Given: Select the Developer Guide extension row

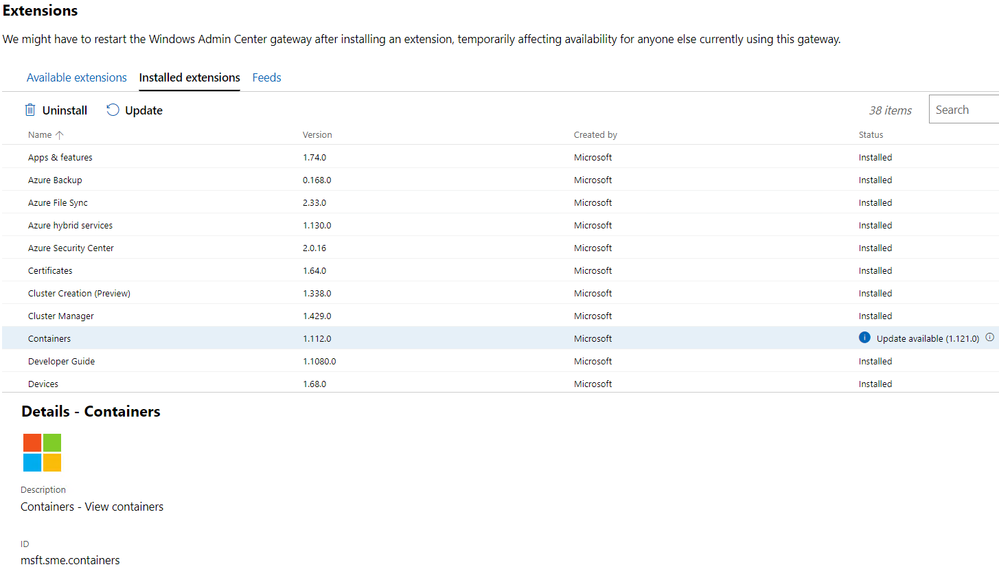Looking at the screenshot, I should click(500, 361).
